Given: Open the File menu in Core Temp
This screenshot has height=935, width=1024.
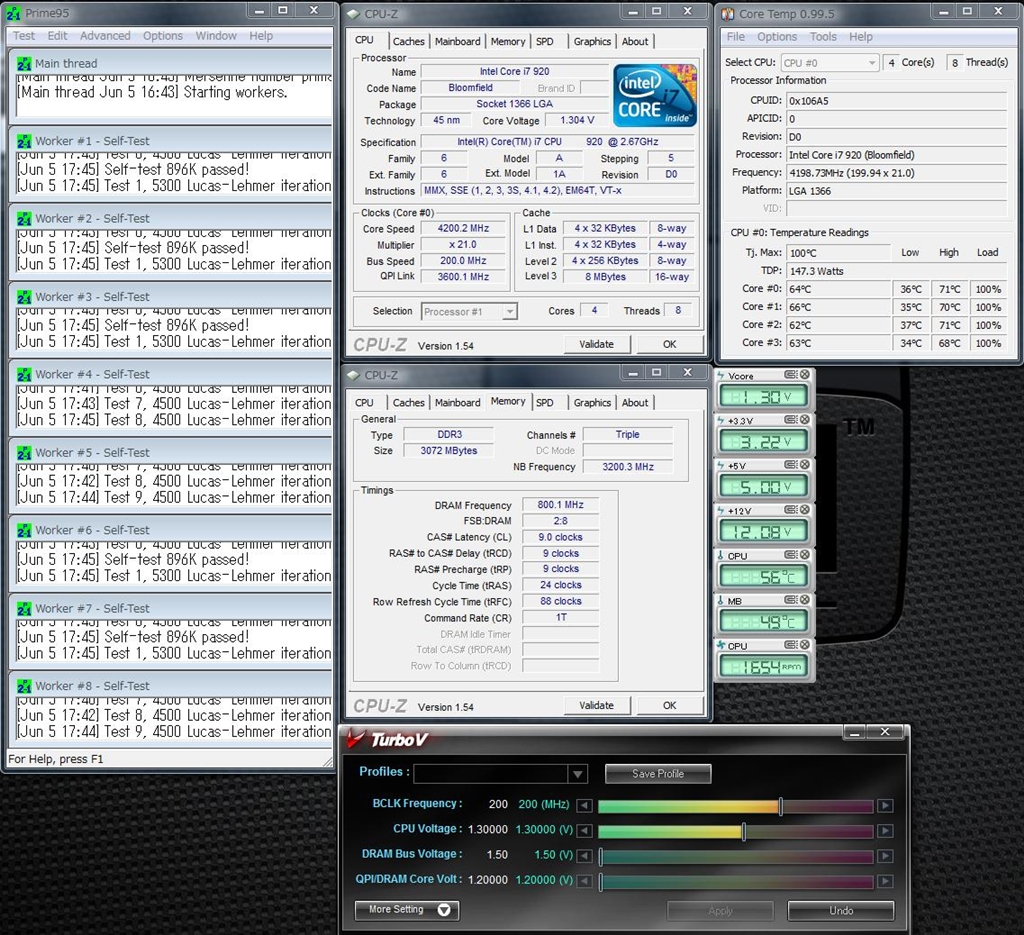Looking at the screenshot, I should pos(735,37).
